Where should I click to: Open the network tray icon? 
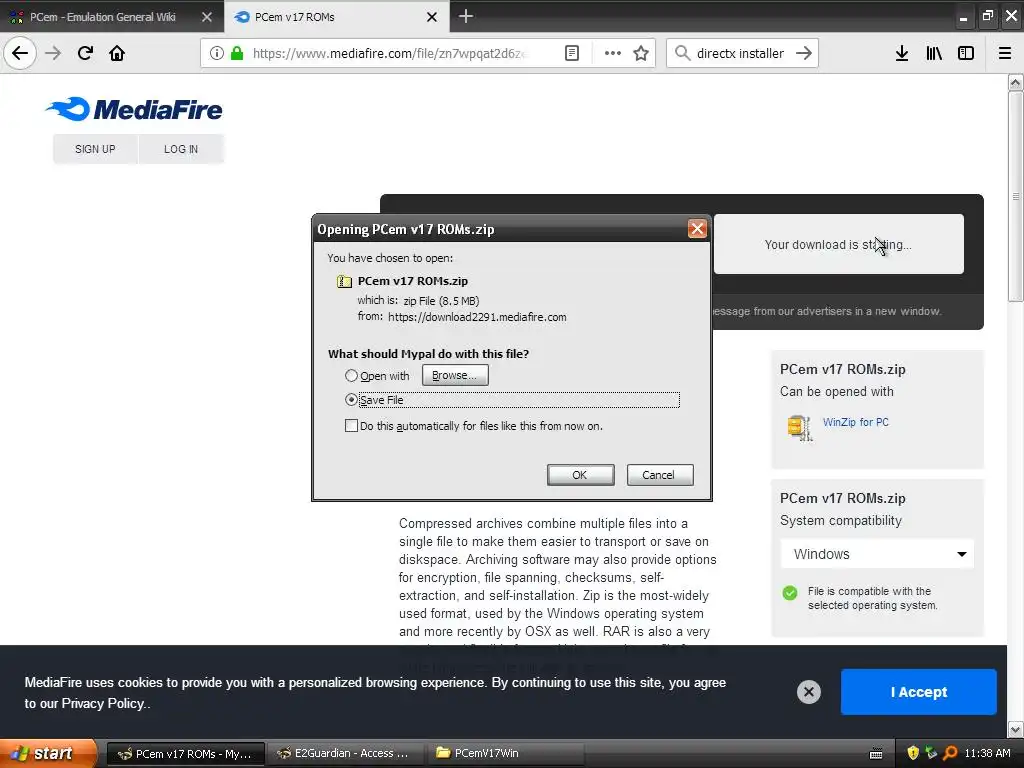click(x=931, y=753)
